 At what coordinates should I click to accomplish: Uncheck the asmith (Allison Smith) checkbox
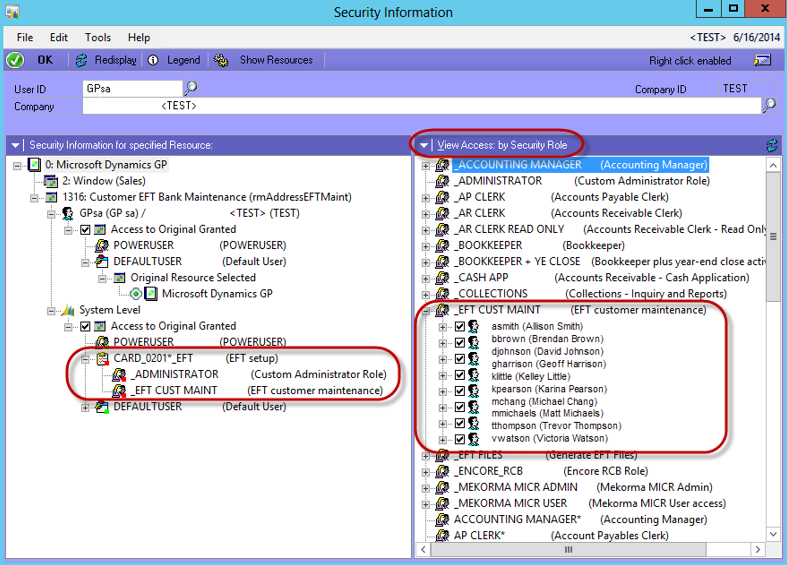(x=460, y=327)
